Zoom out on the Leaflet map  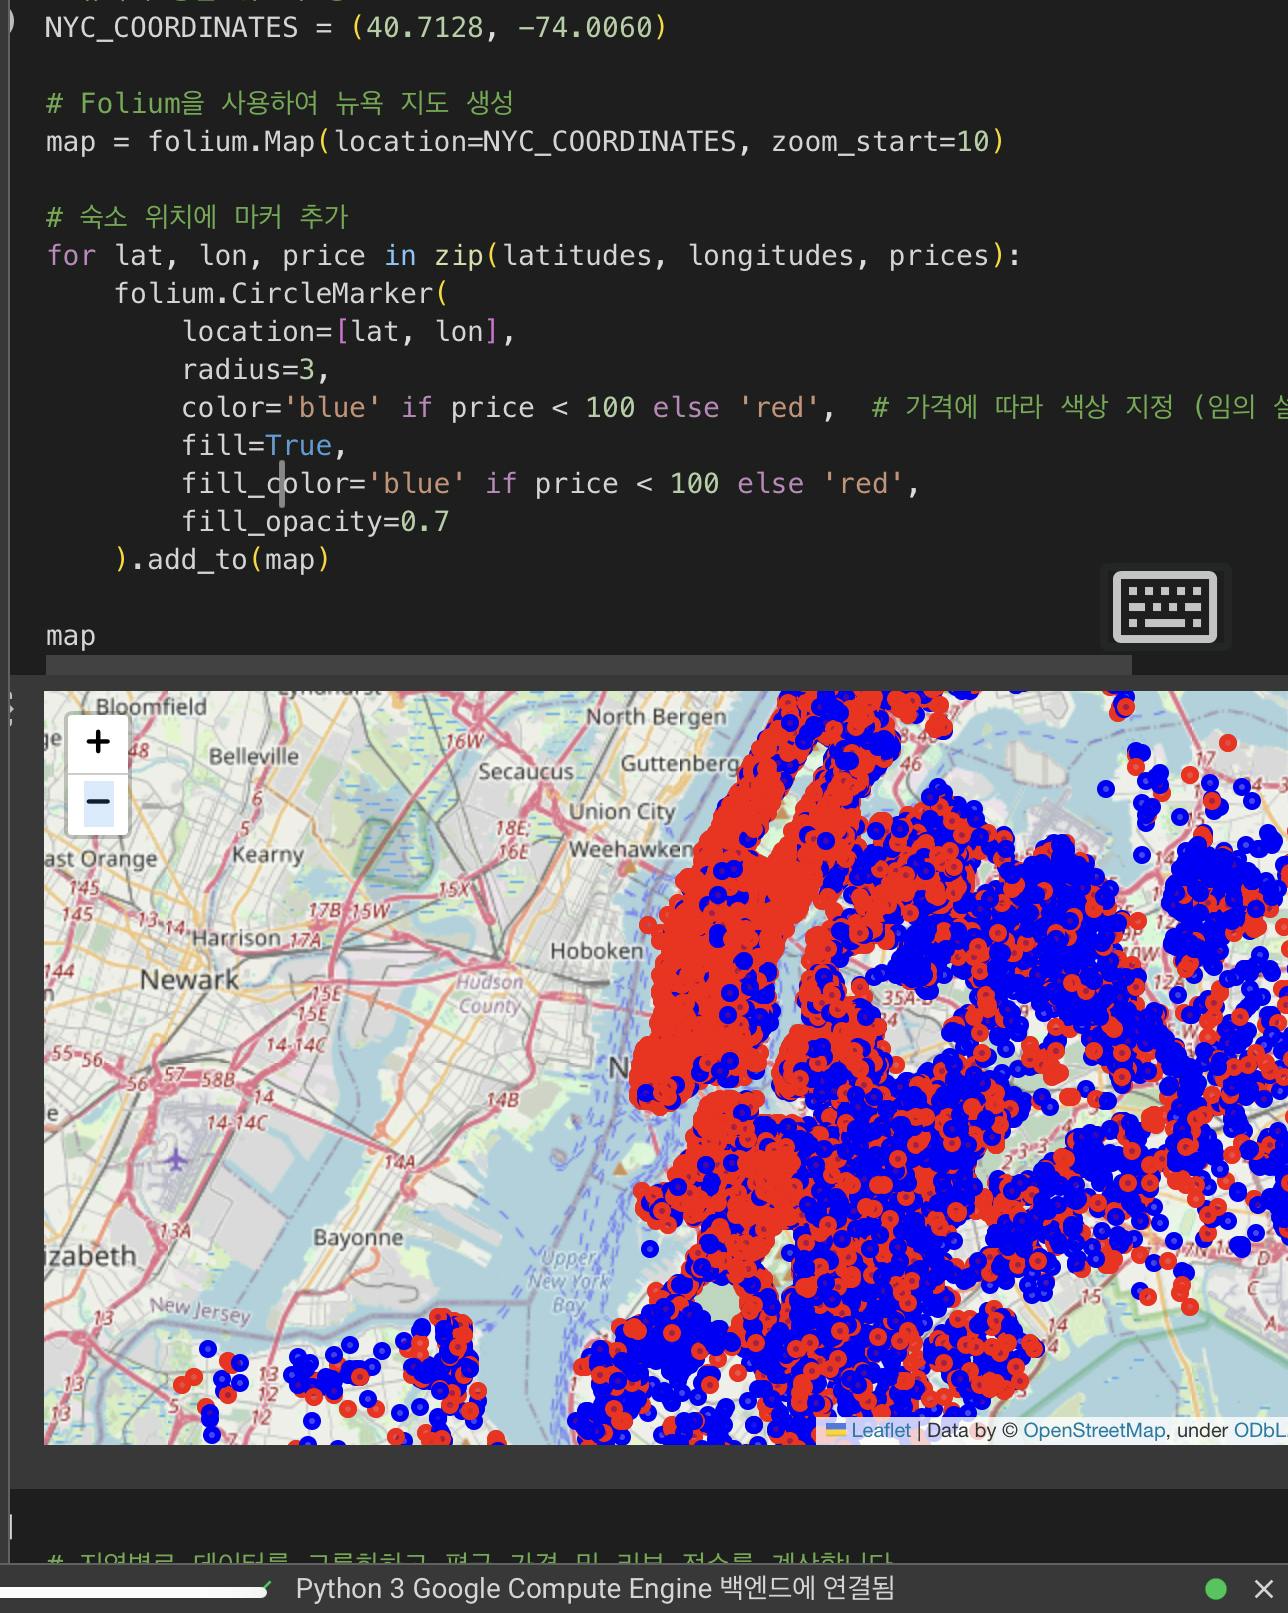pos(98,803)
